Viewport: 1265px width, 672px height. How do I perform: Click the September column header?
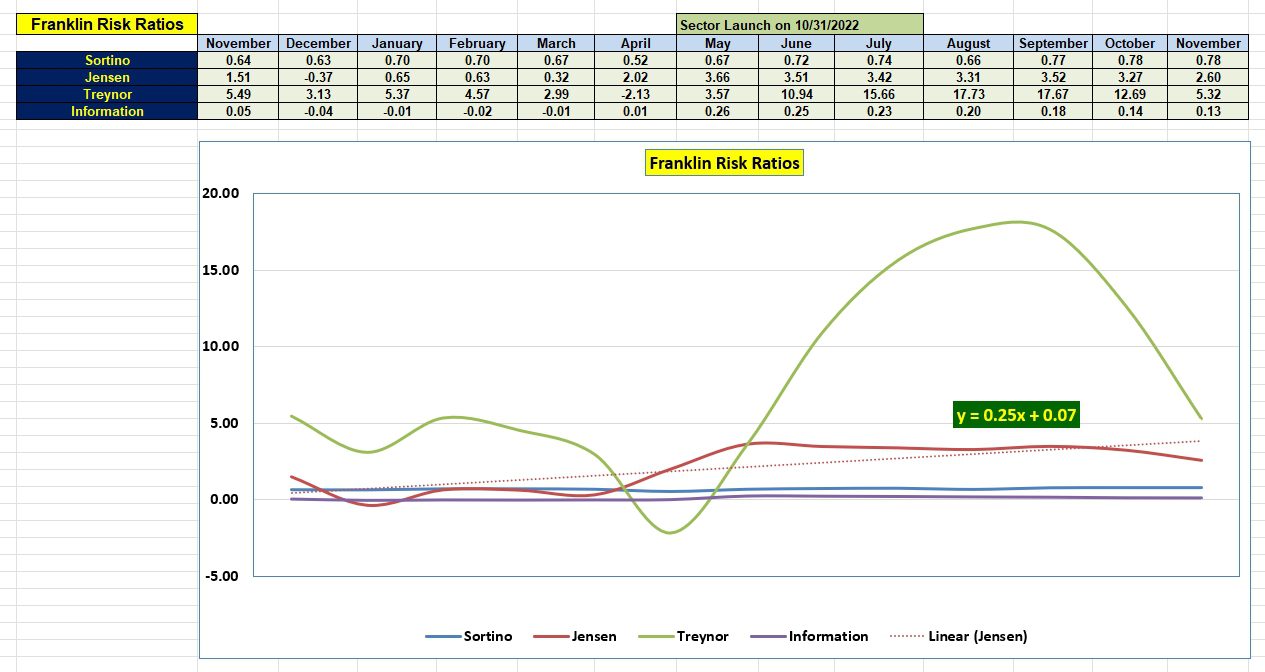[1053, 43]
